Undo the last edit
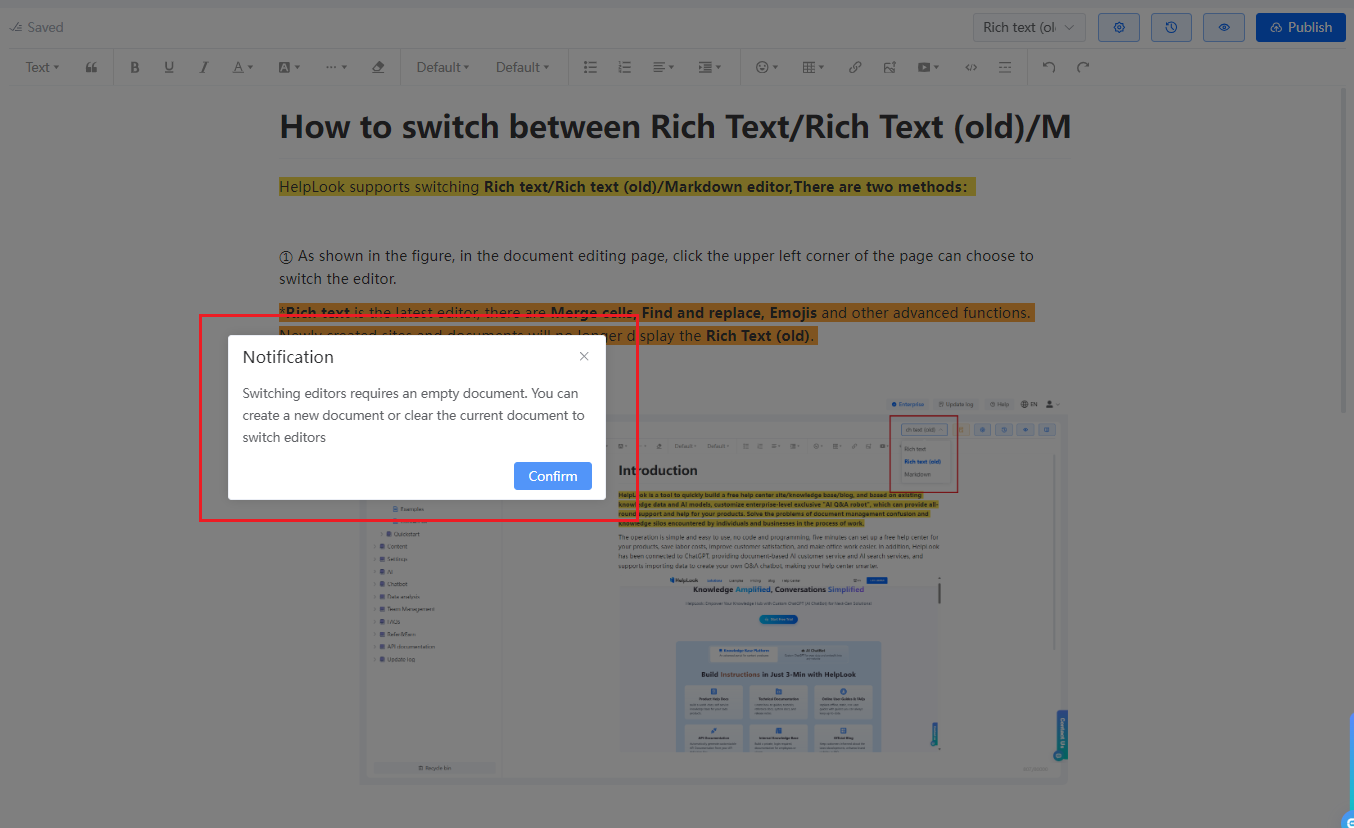Screen dimensions: 1354x828 pyautogui.click(x=1046, y=67)
